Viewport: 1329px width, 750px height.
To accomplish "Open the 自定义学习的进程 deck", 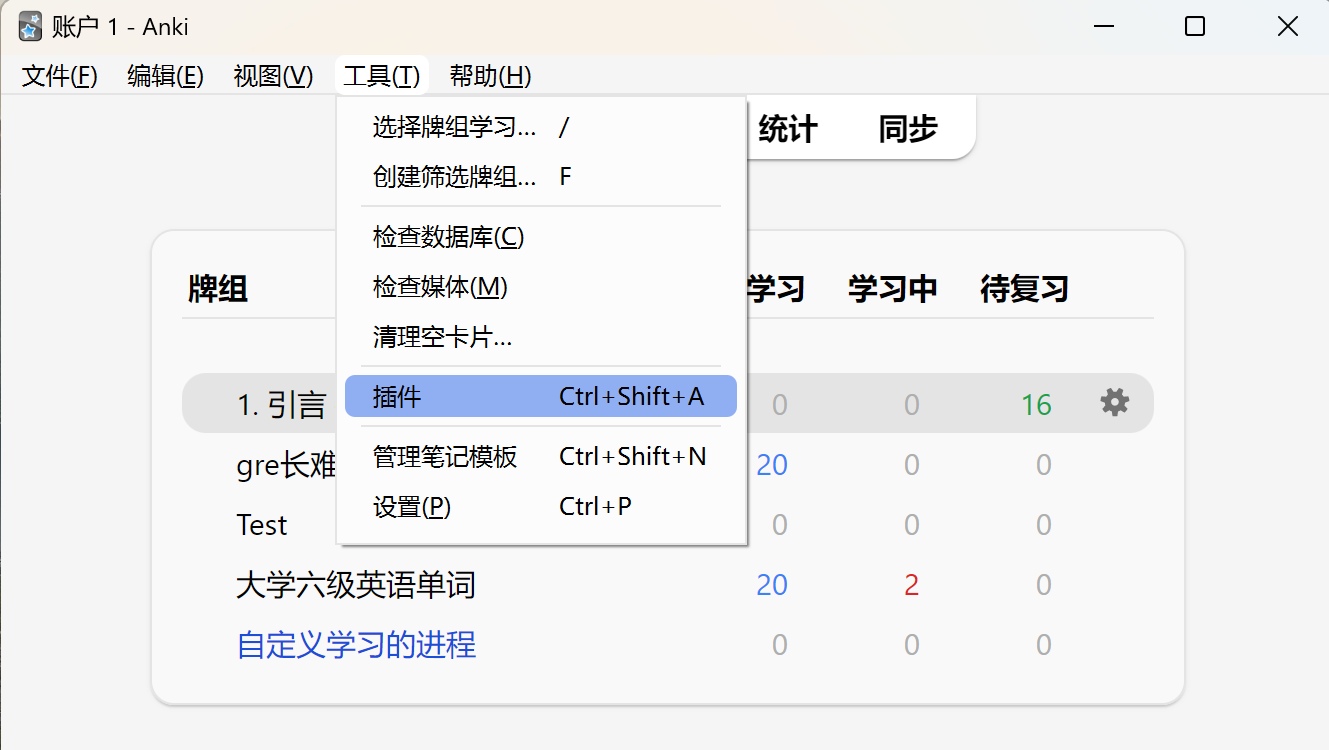I will tap(356, 645).
